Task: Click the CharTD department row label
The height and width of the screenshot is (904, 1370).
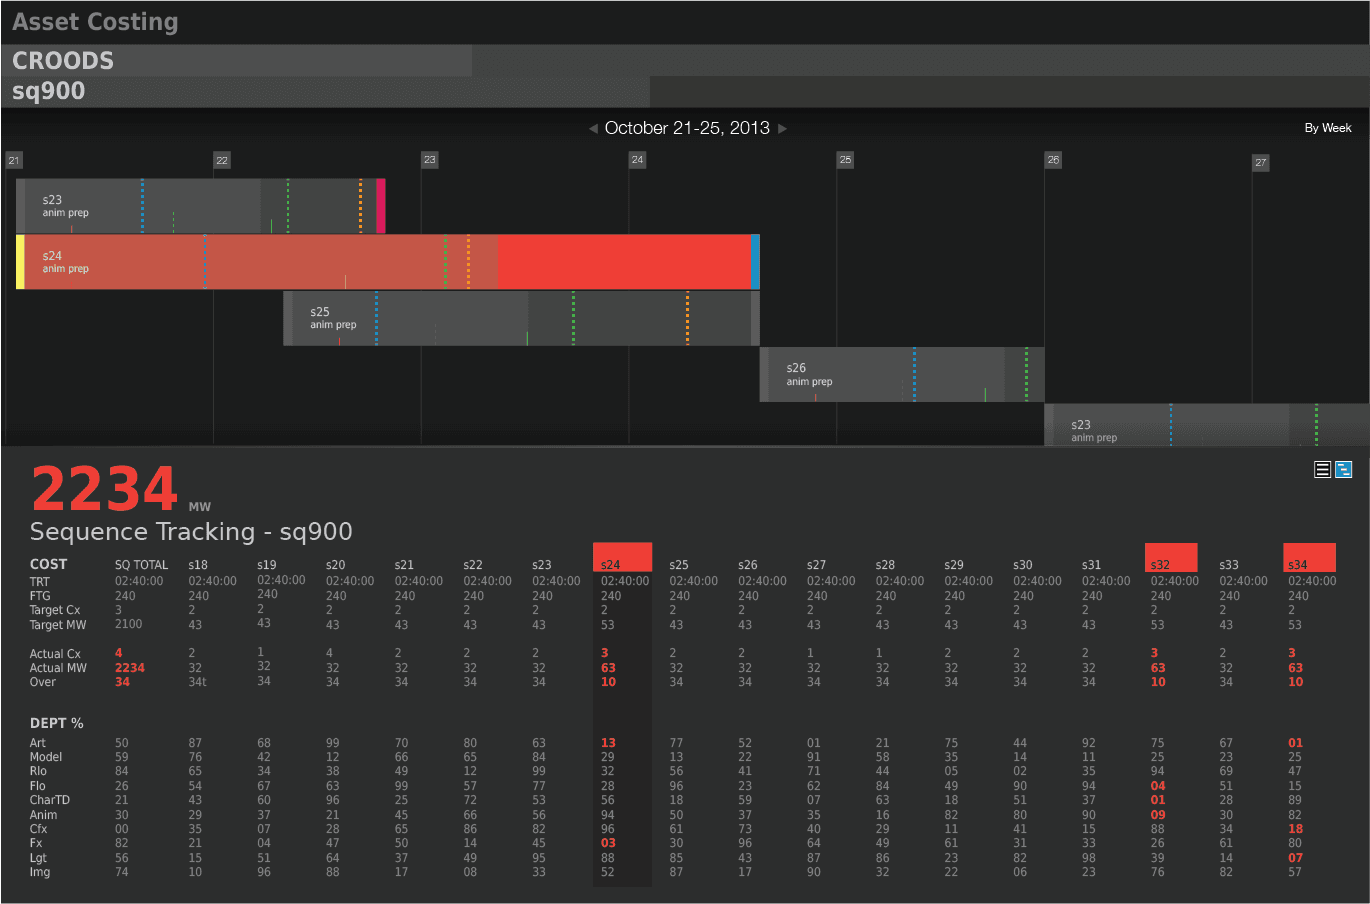Action: click(50, 800)
